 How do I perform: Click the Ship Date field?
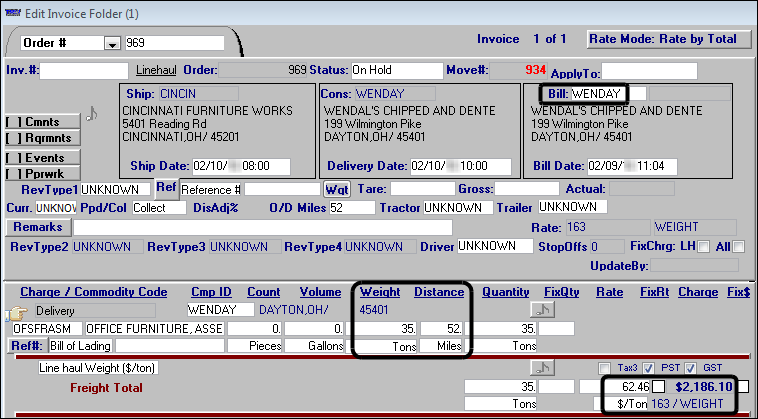tap(241, 166)
